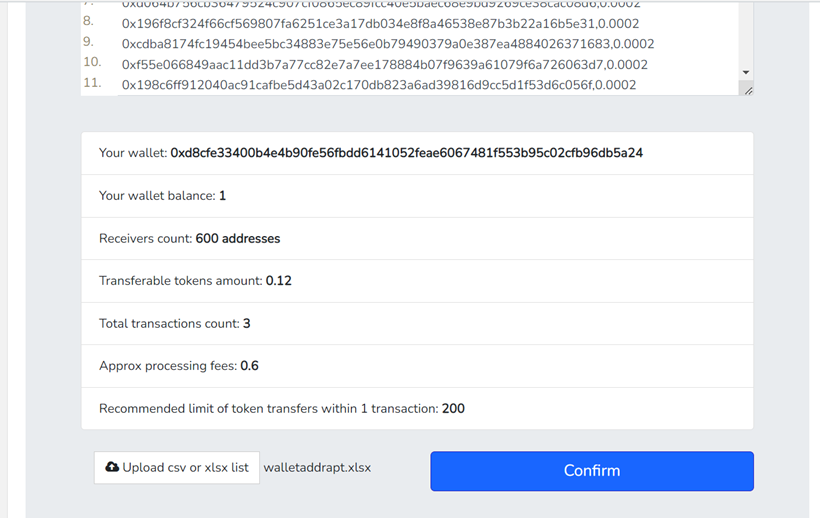Screen dimensions: 820x518
Task: Click the Approx processing fees 0.6 value
Action: pos(249,366)
